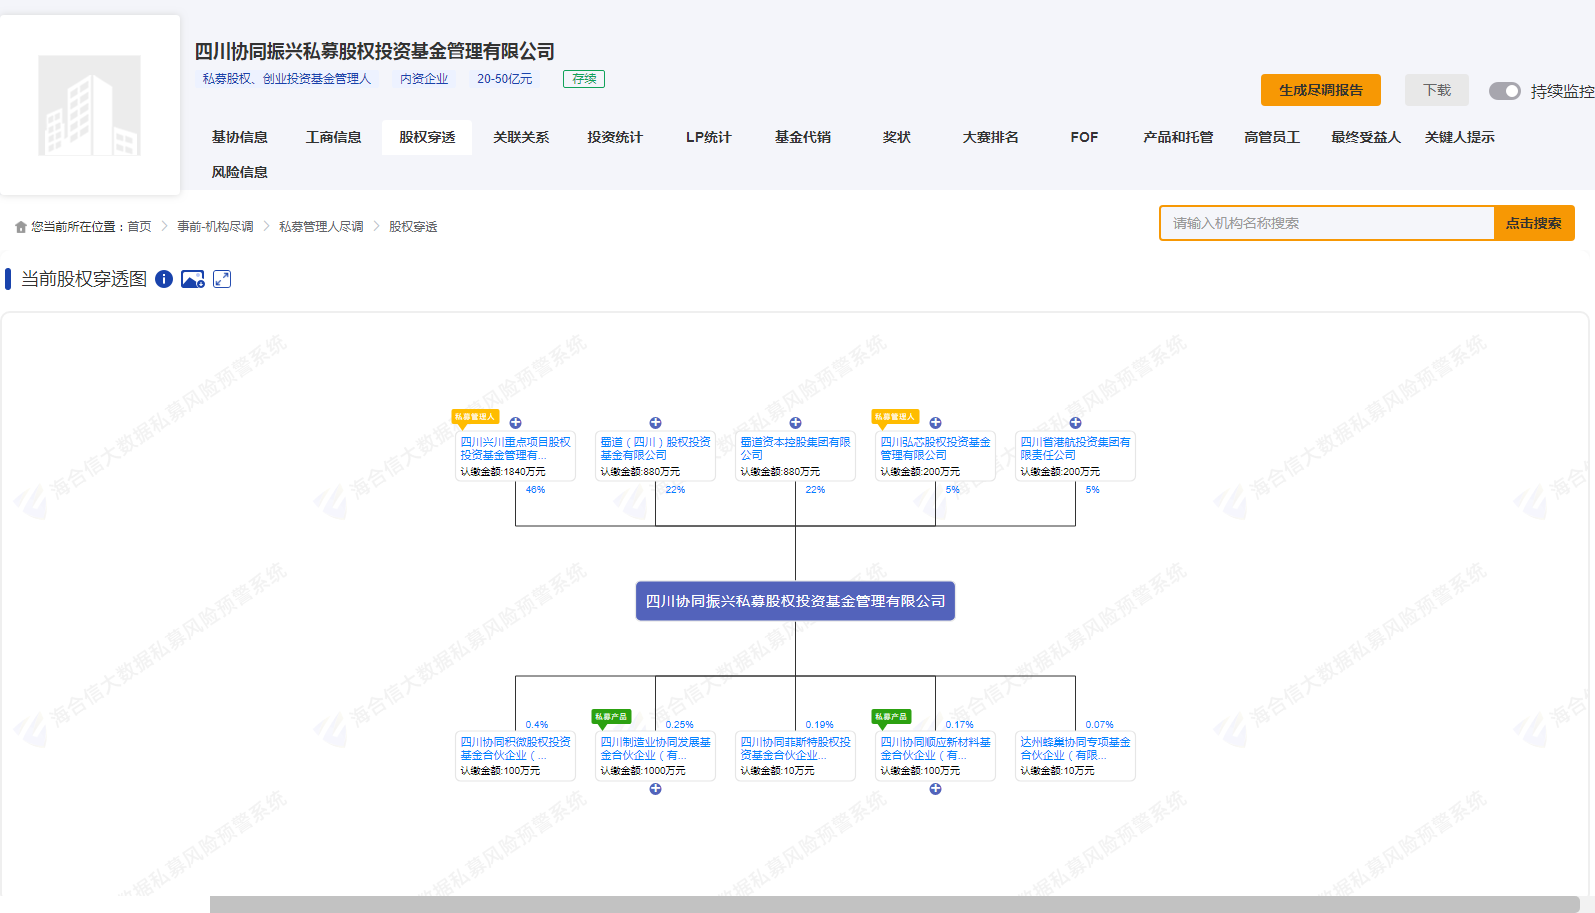Screen dimensions: 1595x913
Task: Click the home icon in breadcrumb
Action: [21, 227]
